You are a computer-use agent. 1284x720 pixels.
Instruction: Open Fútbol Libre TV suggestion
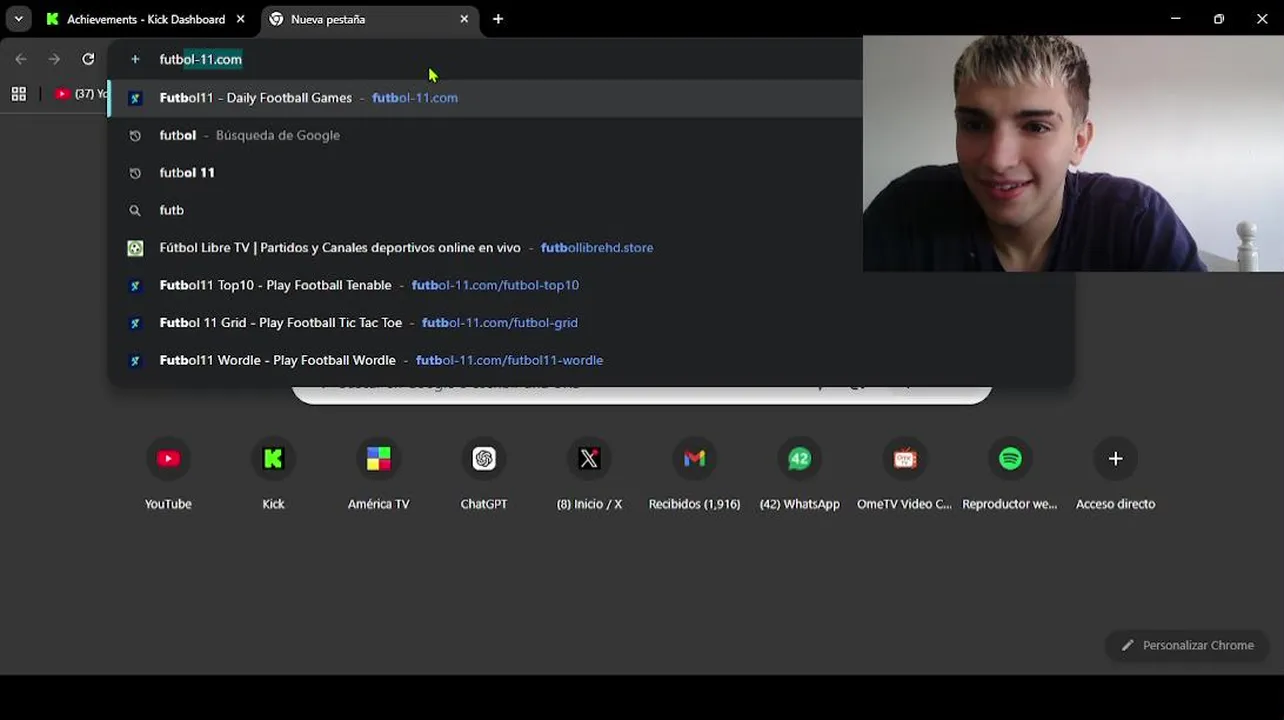point(485,248)
